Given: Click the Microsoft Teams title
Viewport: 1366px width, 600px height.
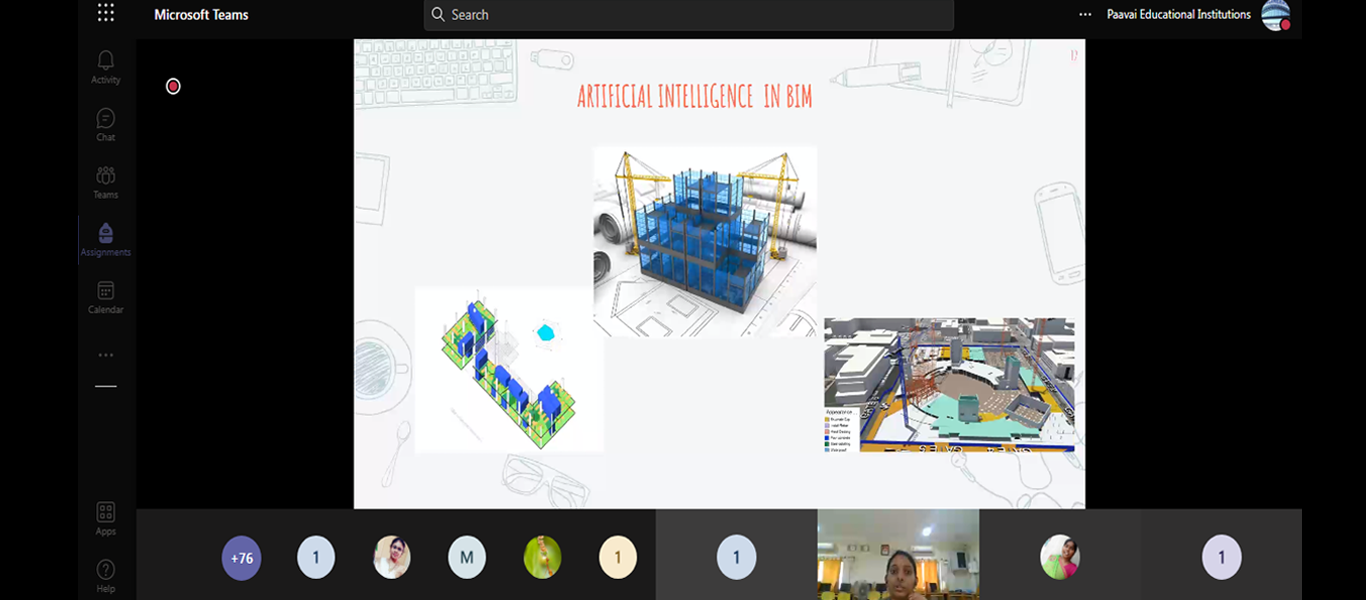Looking at the screenshot, I should point(201,15).
